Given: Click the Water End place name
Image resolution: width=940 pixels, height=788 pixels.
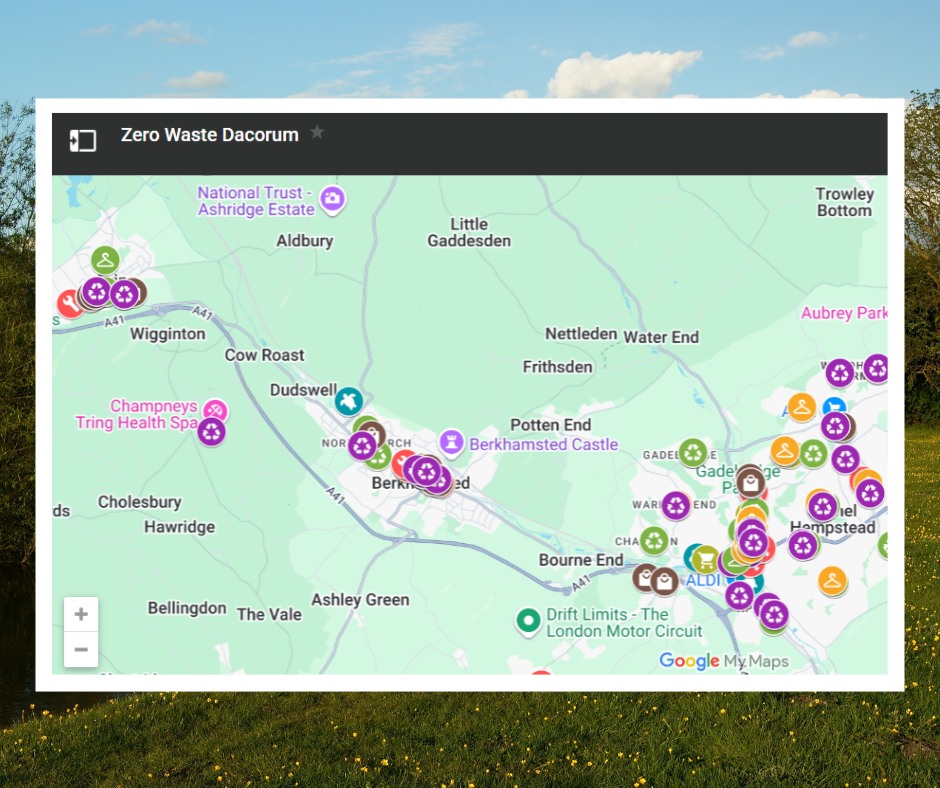Looking at the screenshot, I should click(x=661, y=337).
